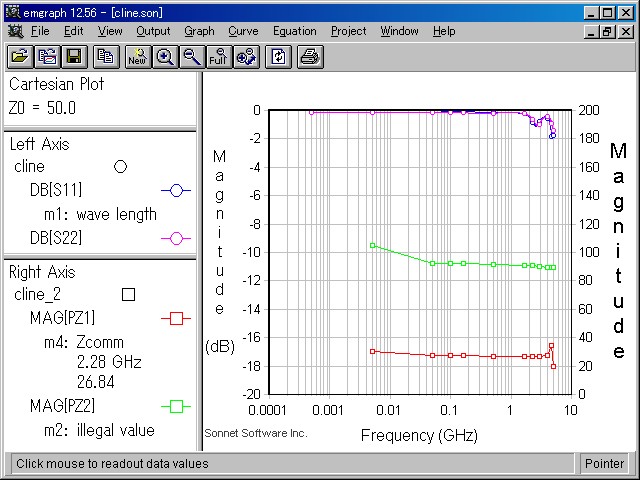Click the Sonnet Software Inc. text
Image resolution: width=640 pixels, height=480 pixels.
click(256, 433)
